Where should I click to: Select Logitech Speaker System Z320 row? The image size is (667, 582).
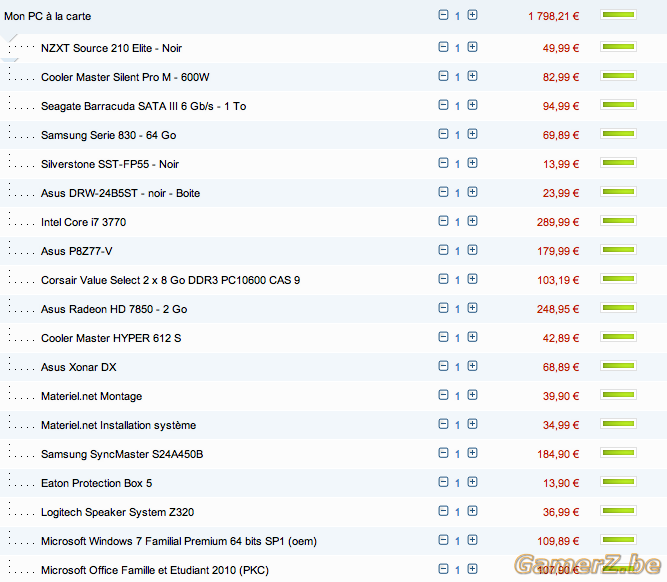334,512
